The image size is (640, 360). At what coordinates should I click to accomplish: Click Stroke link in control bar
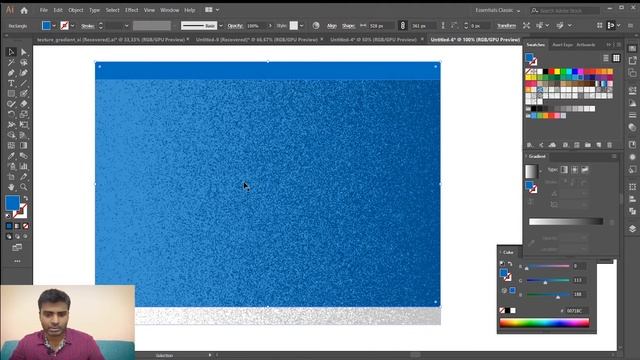[x=88, y=26]
